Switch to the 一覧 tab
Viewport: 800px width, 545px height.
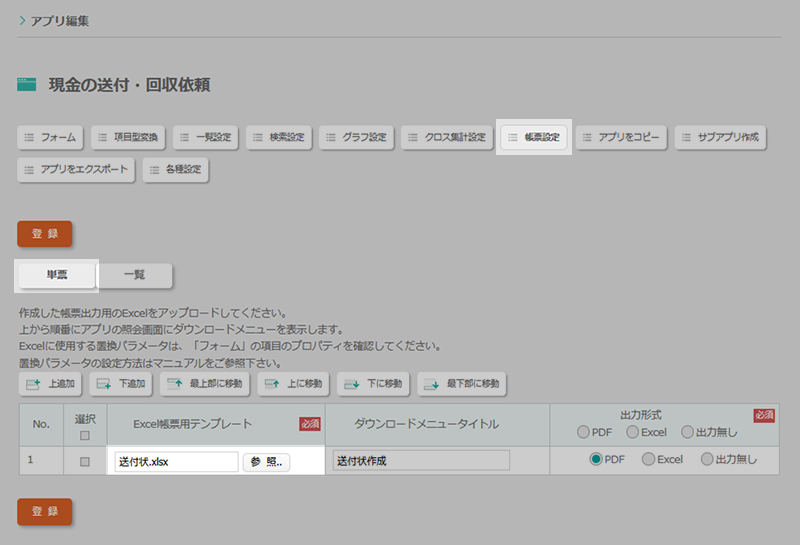(x=135, y=275)
